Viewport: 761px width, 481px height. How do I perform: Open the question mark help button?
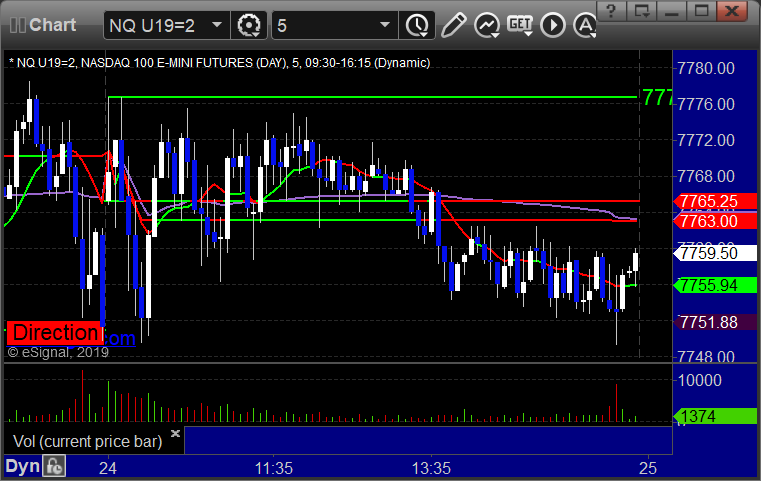pos(611,11)
